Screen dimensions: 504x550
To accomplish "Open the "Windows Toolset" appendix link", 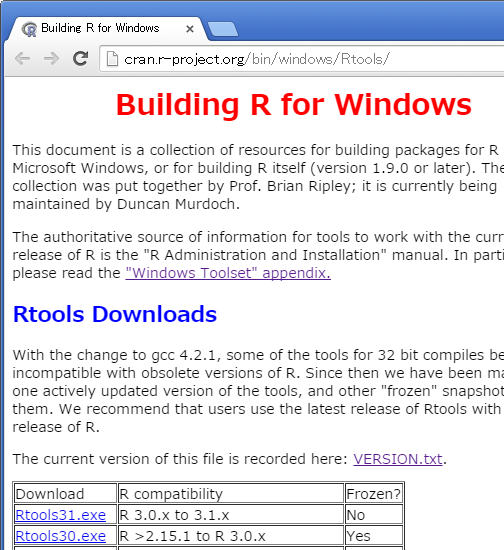I will pyautogui.click(x=228, y=273).
